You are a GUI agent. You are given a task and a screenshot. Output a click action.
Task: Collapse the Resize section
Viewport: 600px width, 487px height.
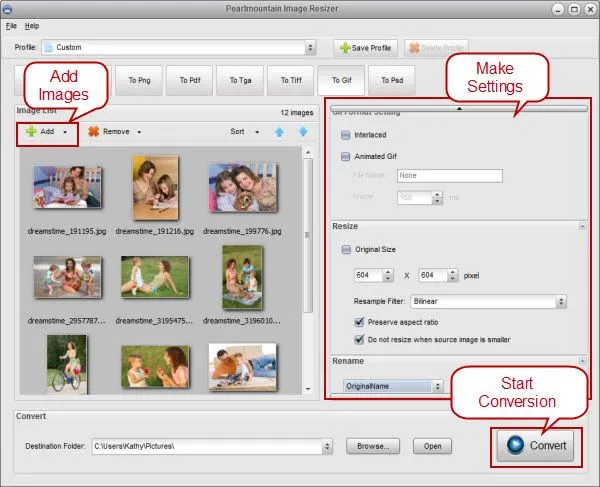click(x=582, y=226)
